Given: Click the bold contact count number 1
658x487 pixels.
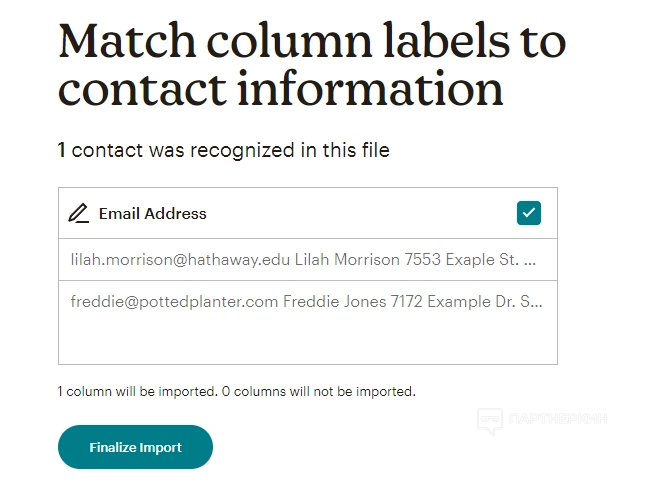Looking at the screenshot, I should tap(62, 151).
